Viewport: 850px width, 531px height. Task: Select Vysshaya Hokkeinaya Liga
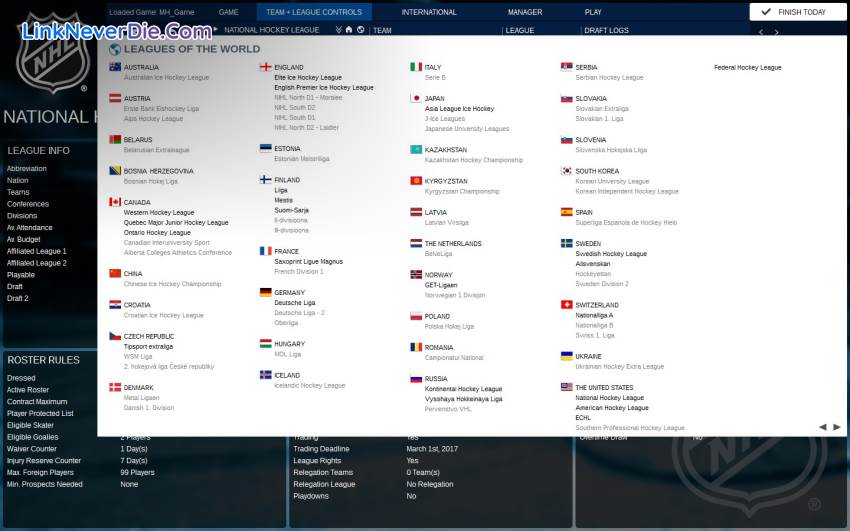(463, 399)
